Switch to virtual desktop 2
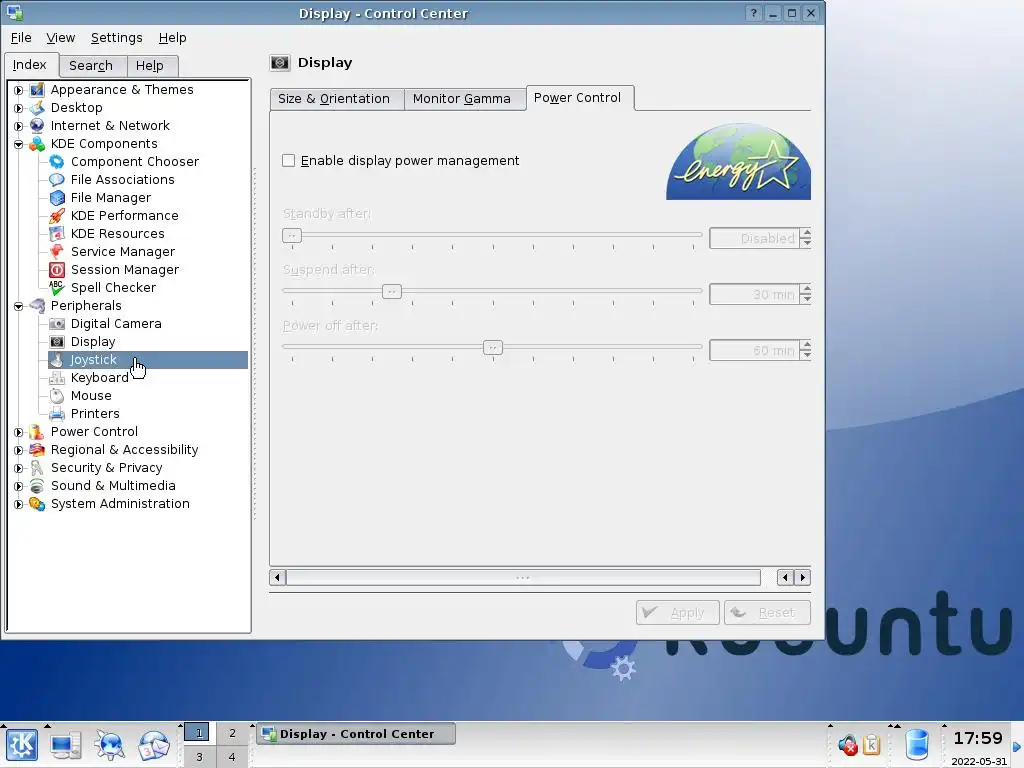The image size is (1024, 768). (232, 733)
